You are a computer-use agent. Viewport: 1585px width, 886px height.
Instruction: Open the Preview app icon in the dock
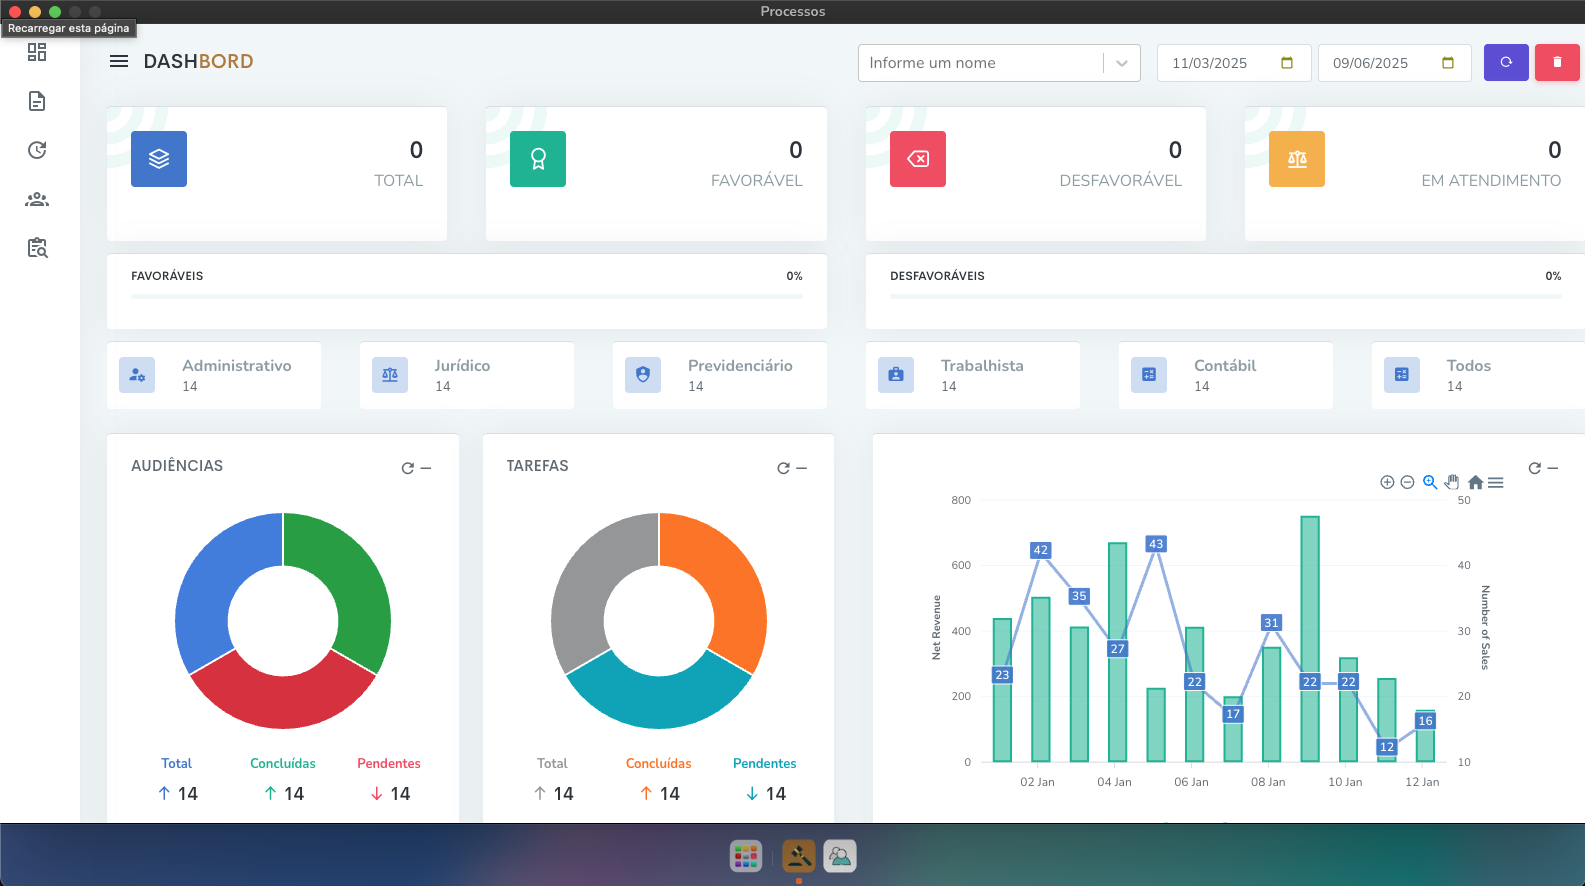click(840, 856)
